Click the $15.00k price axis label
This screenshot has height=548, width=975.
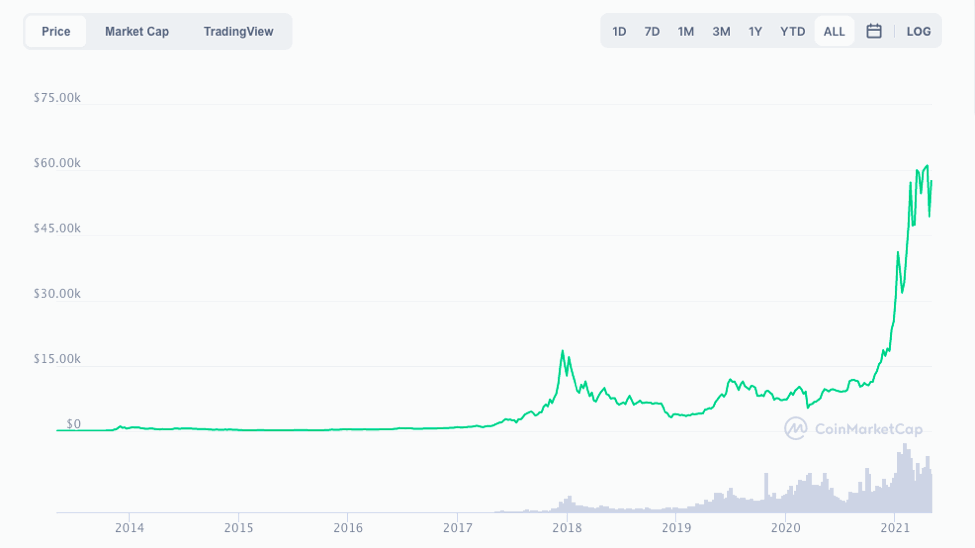57,359
